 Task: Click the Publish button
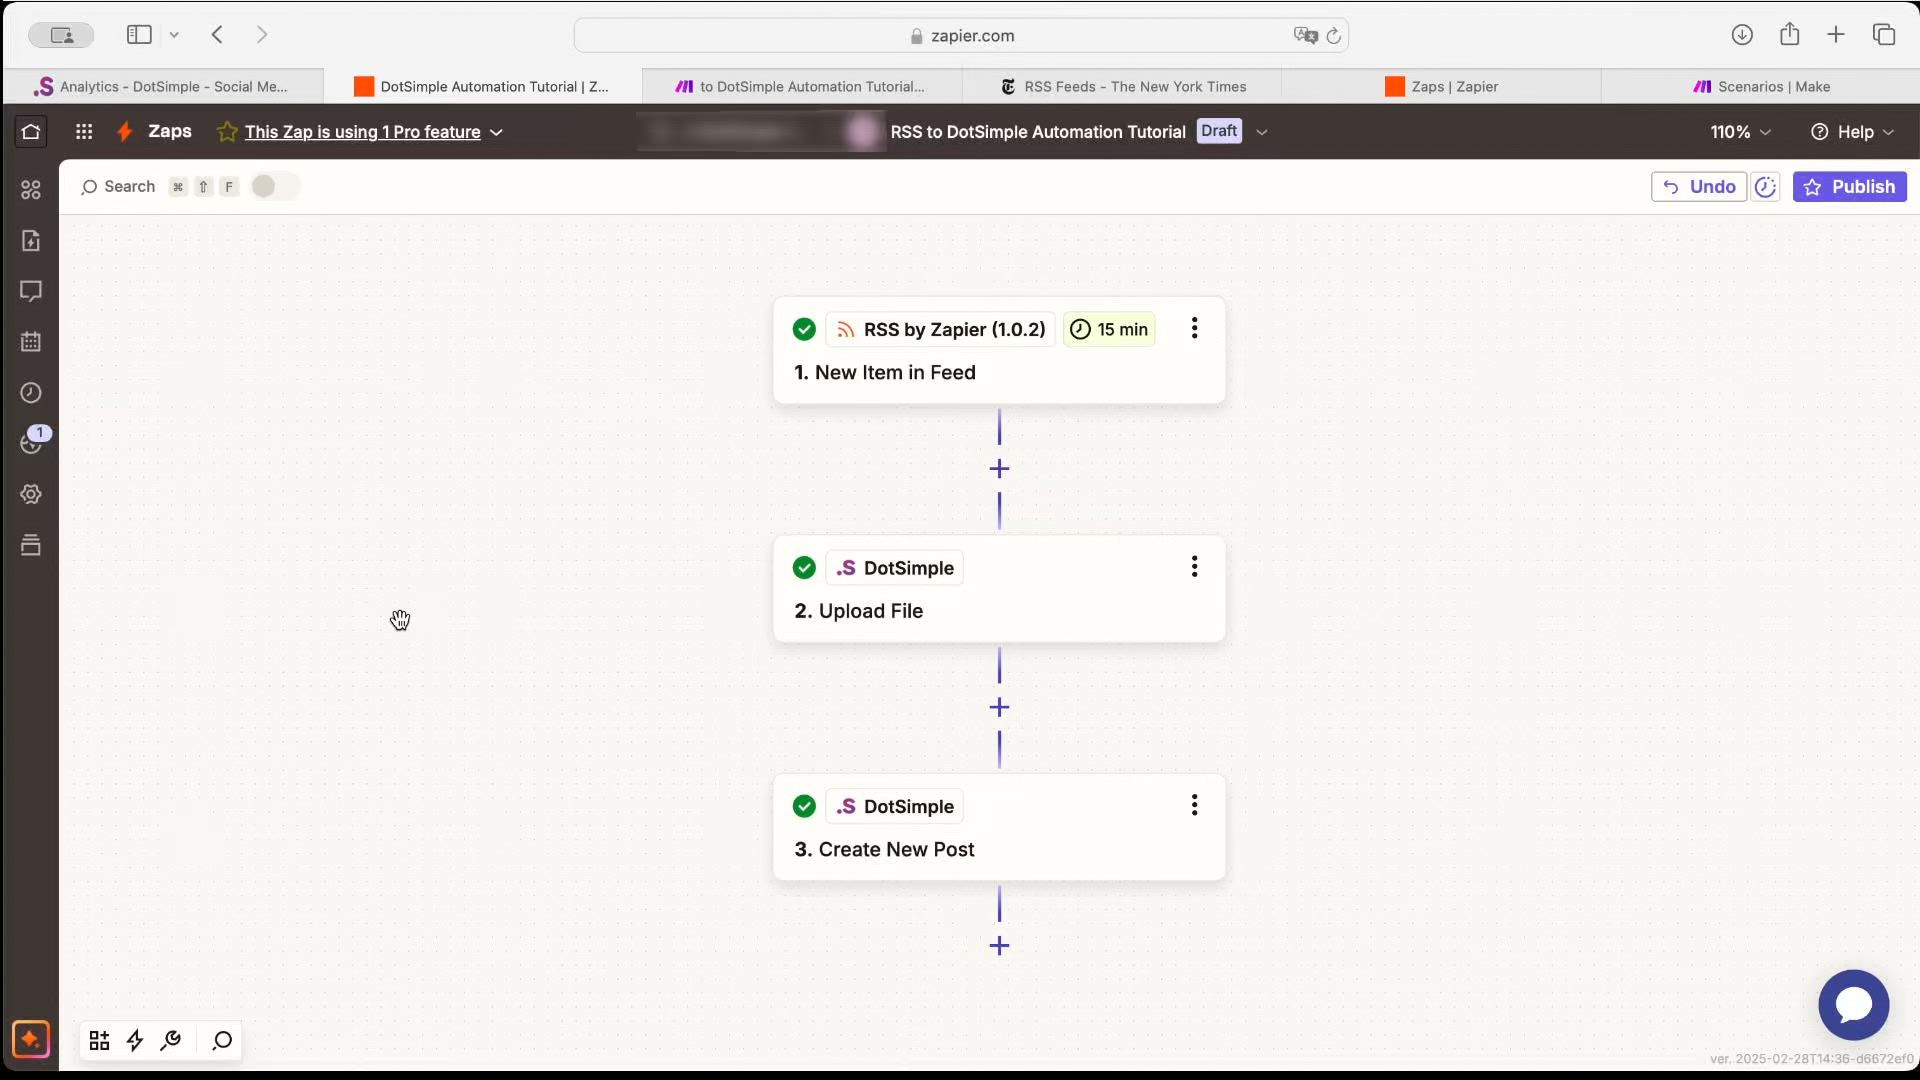[x=1849, y=187]
